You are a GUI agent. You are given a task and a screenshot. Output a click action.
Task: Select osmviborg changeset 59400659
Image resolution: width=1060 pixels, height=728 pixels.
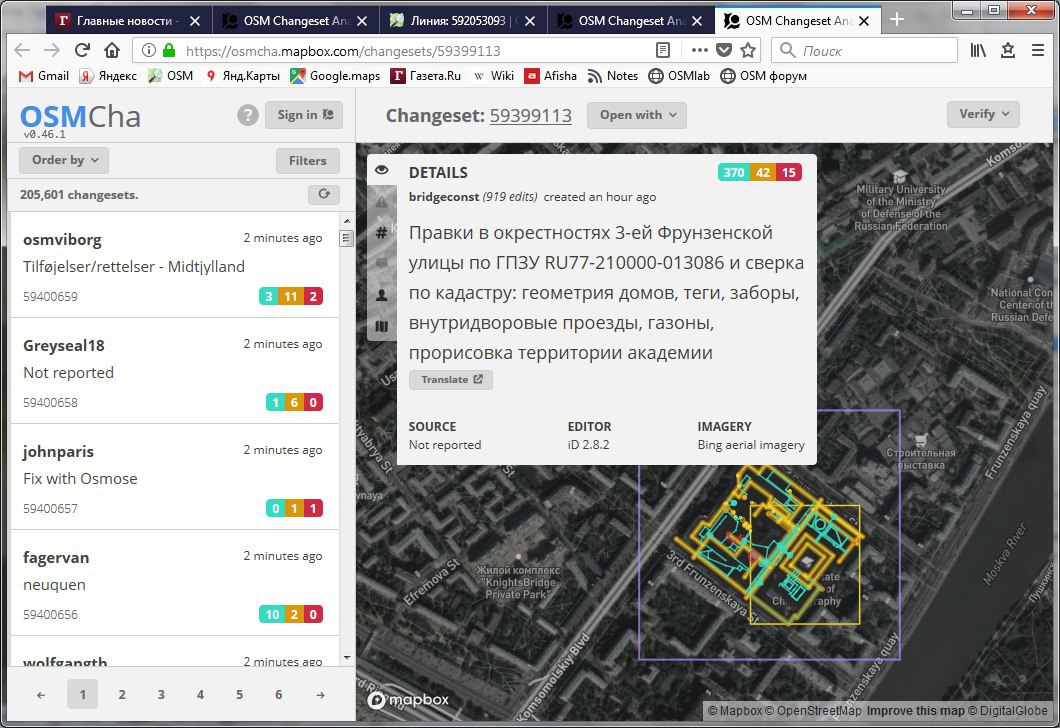point(174,265)
